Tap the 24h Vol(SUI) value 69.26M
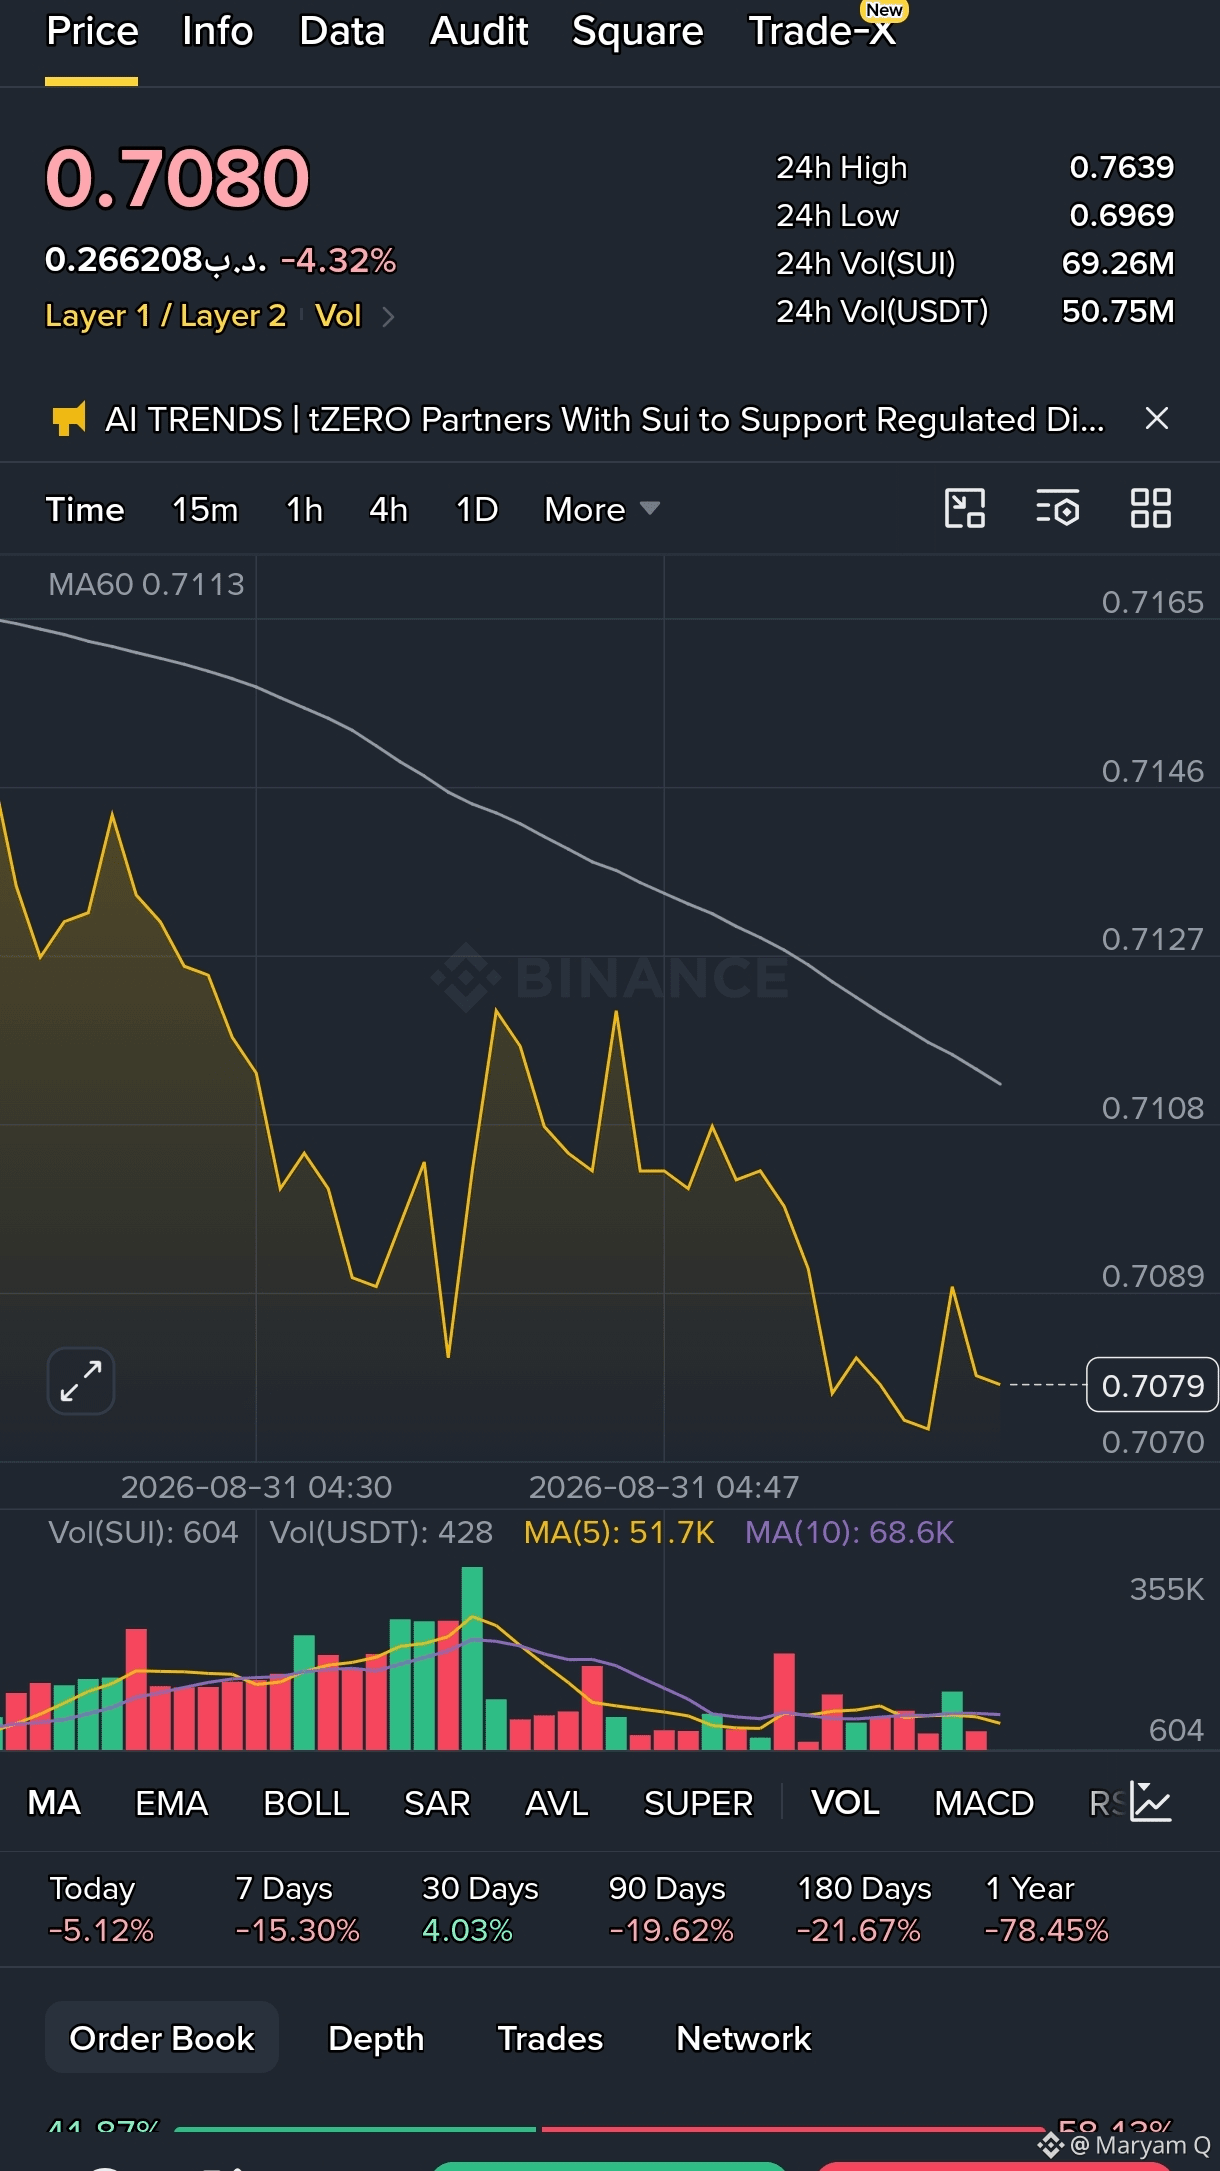Viewport: 1220px width, 2171px height. coord(1118,263)
